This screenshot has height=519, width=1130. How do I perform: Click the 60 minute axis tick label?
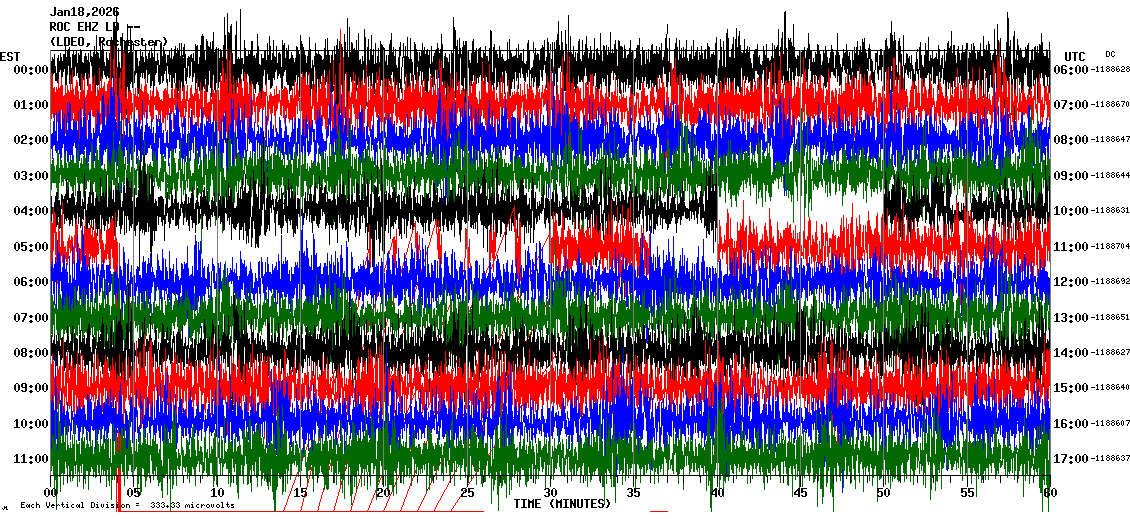pyautogui.click(x=1049, y=493)
